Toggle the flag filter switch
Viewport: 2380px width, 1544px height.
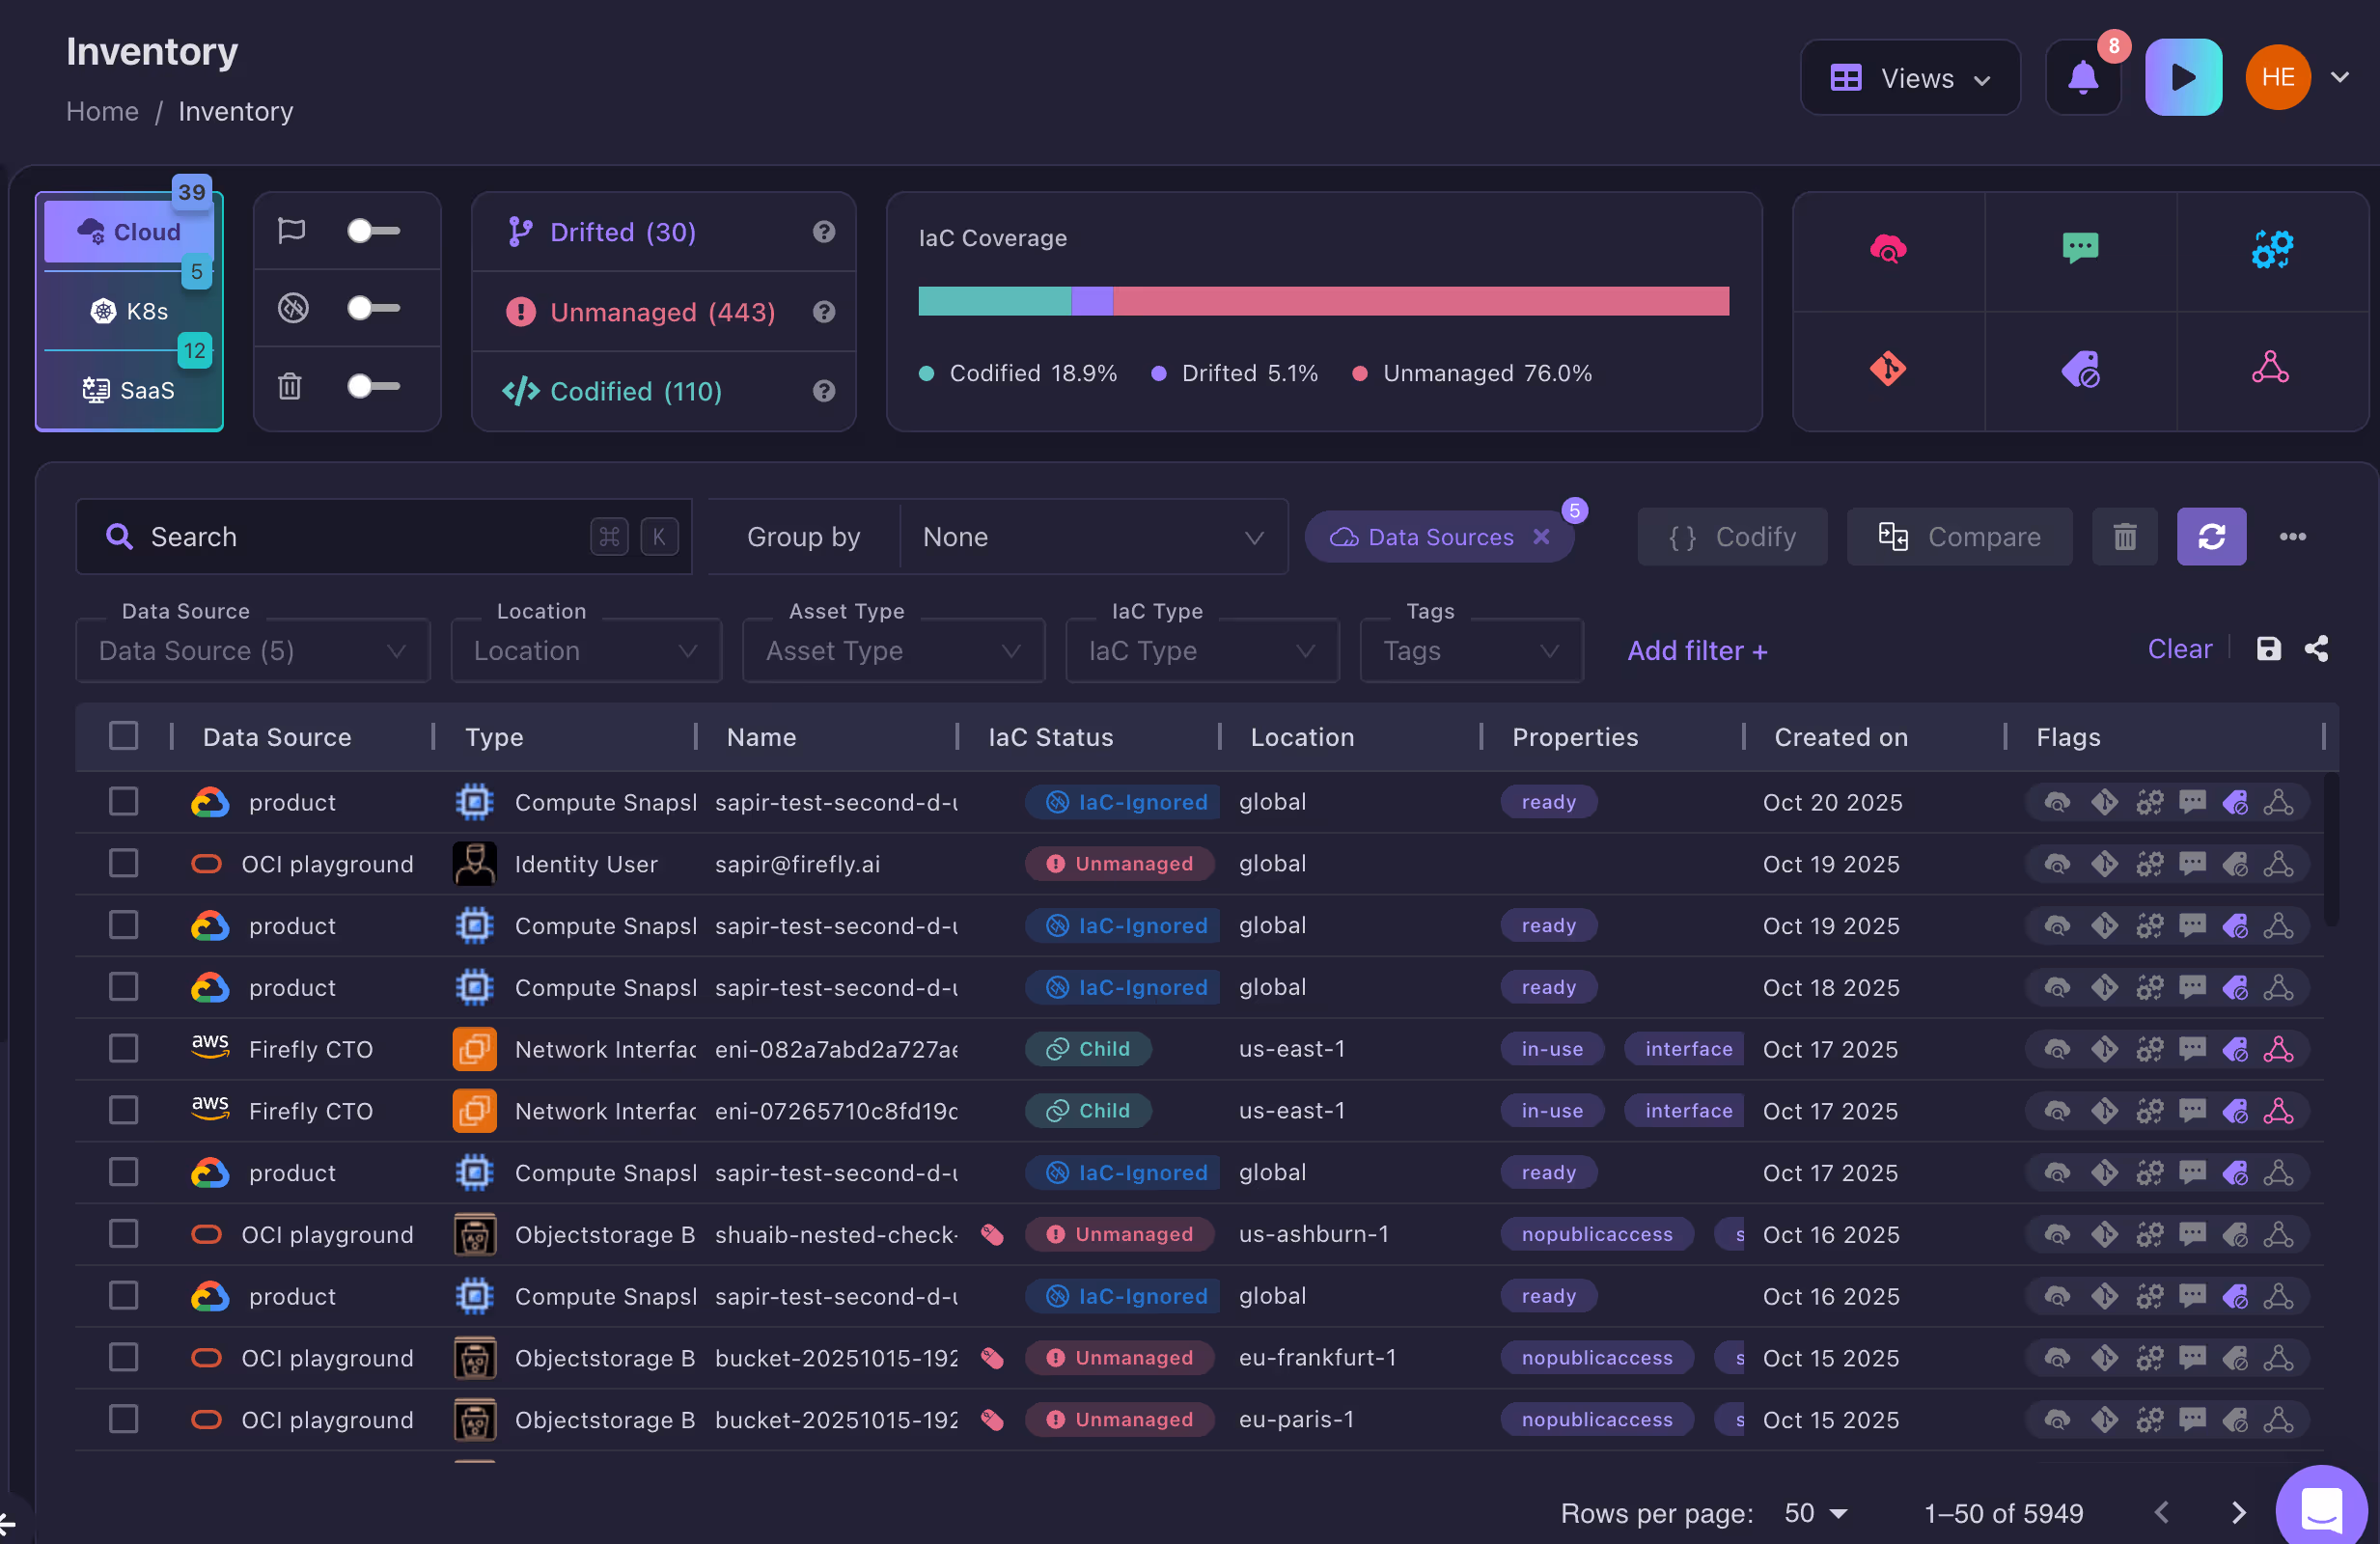[x=373, y=231]
